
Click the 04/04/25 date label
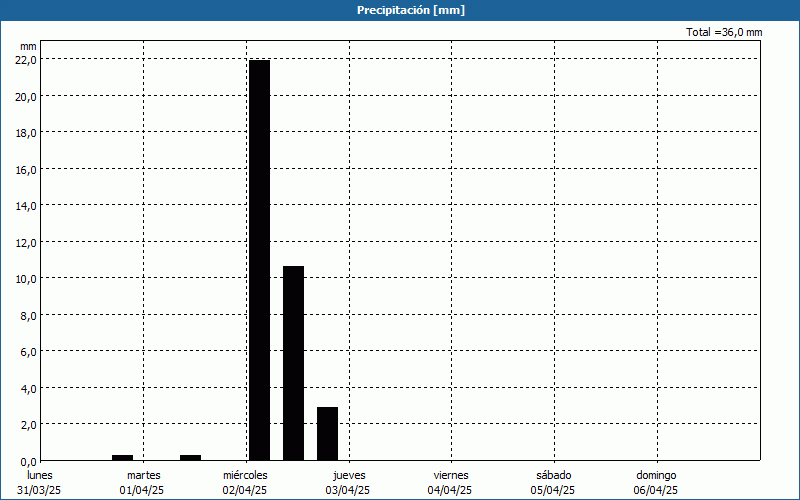[450, 491]
